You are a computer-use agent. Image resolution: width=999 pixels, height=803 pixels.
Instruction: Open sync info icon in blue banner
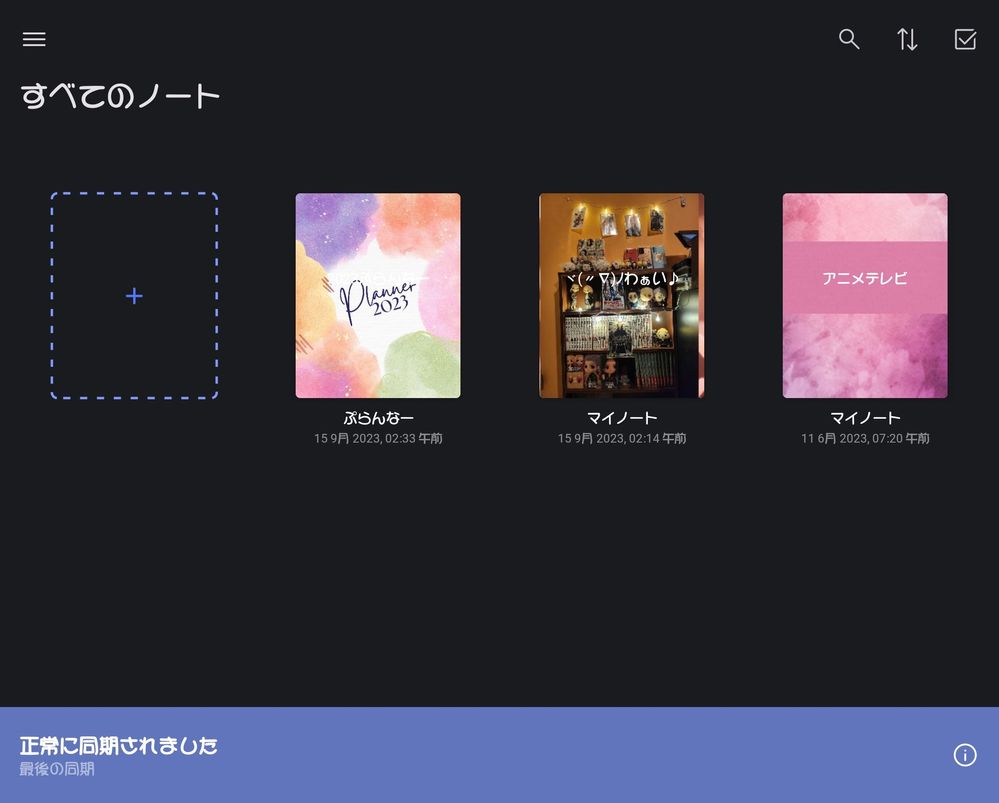click(965, 755)
